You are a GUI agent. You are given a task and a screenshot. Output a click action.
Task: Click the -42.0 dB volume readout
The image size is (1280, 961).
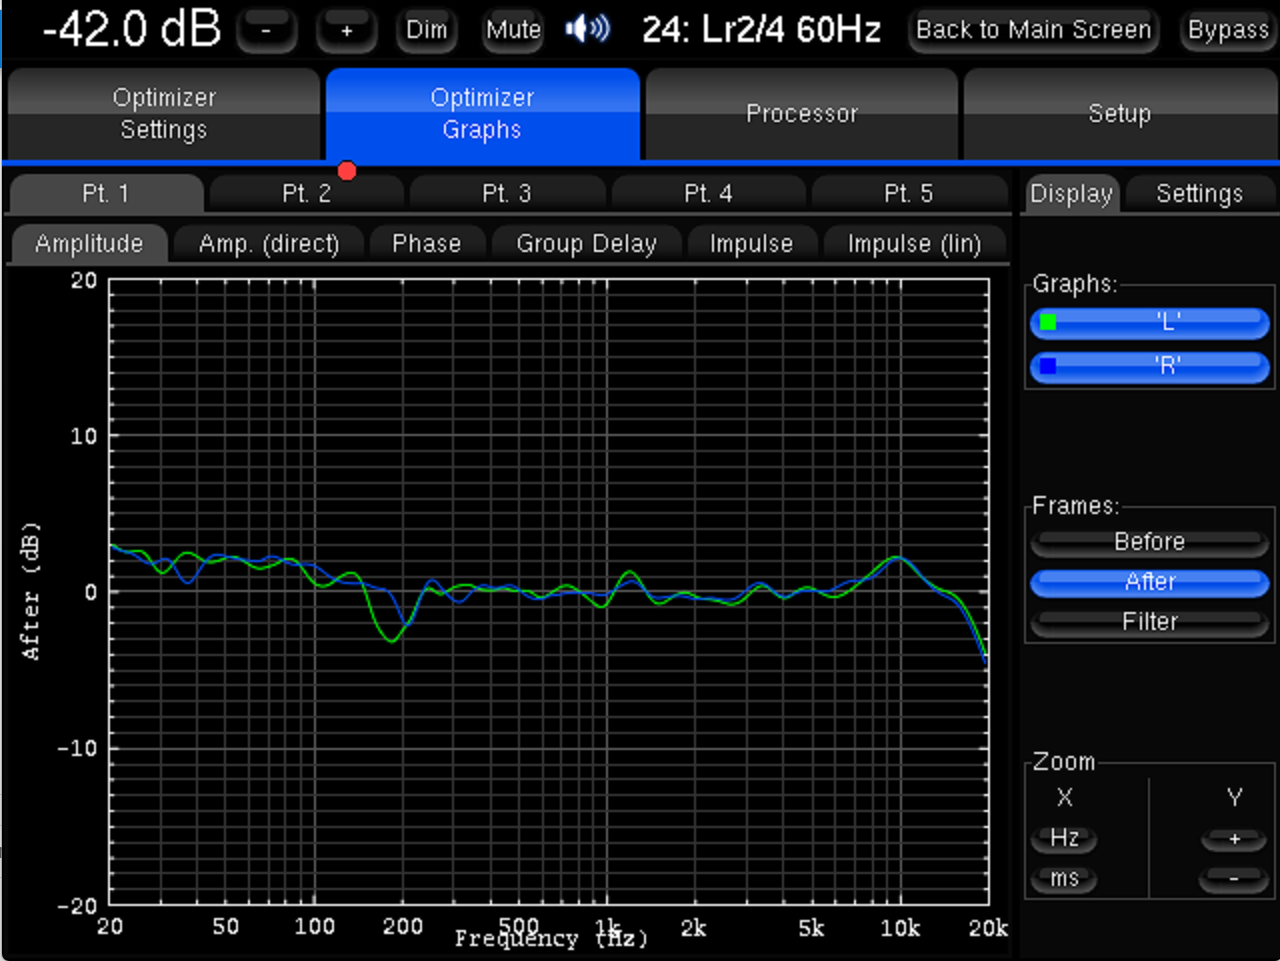tap(131, 29)
